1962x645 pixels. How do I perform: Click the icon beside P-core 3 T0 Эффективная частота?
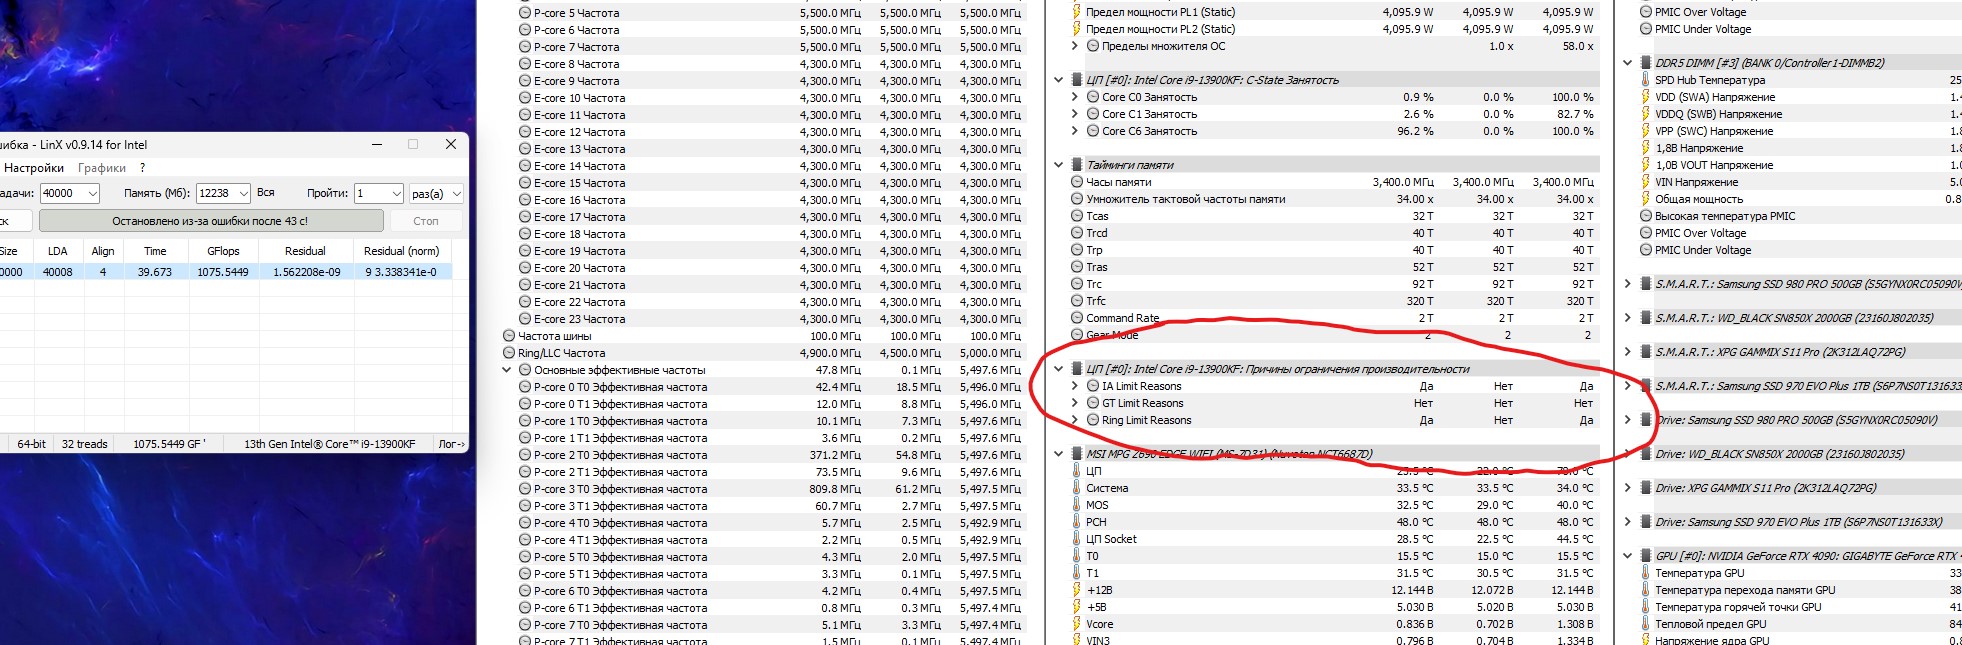coord(525,489)
